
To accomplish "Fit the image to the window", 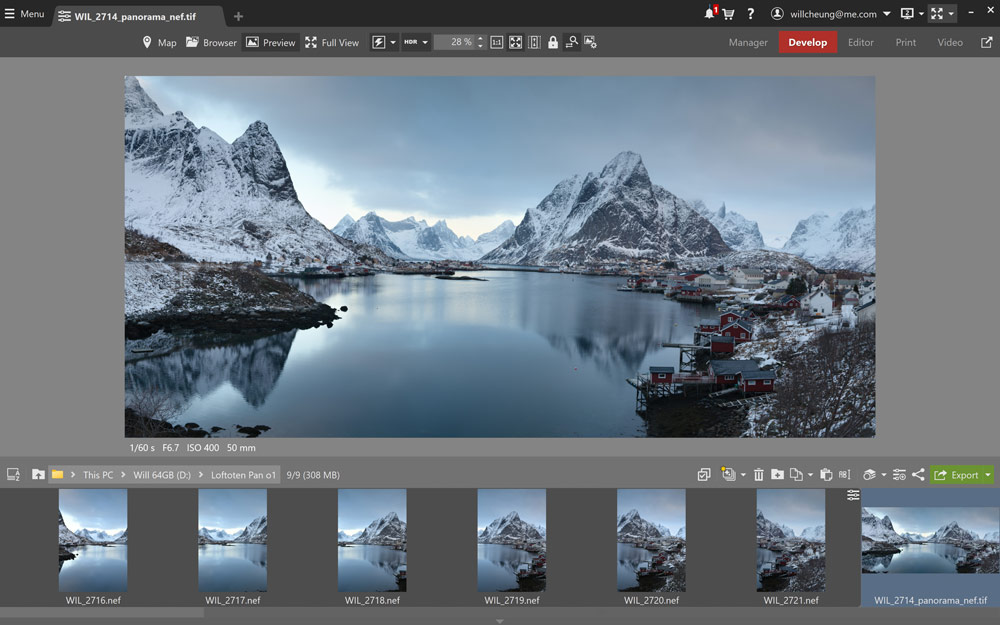I will (x=515, y=42).
